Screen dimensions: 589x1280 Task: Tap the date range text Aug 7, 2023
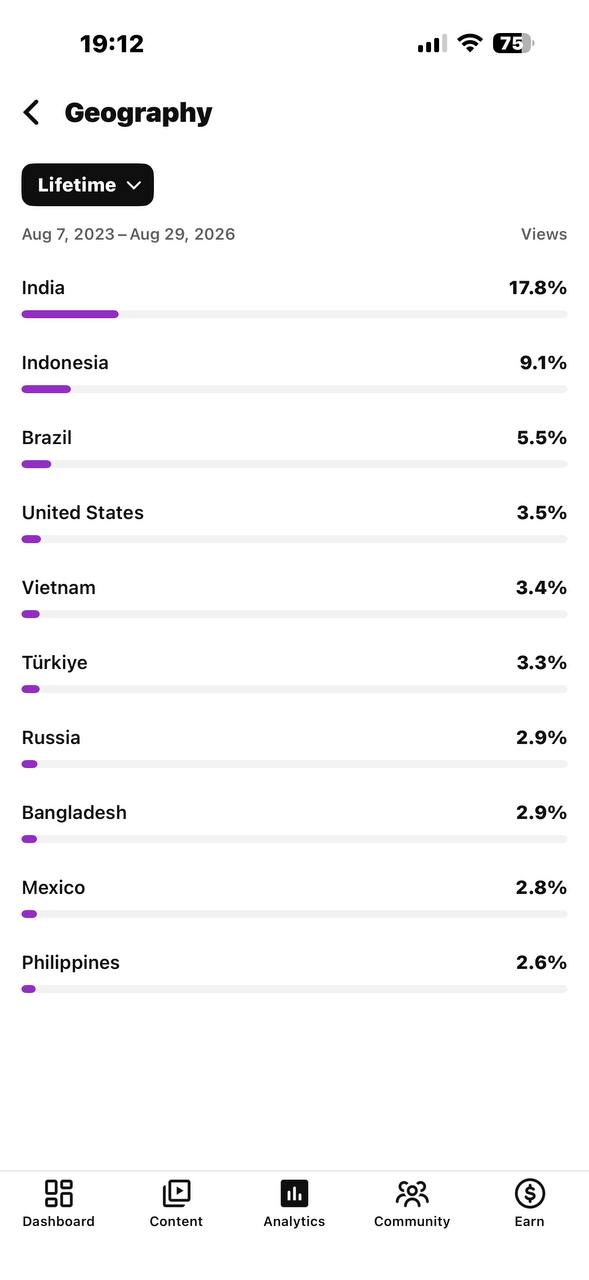(x=68, y=234)
